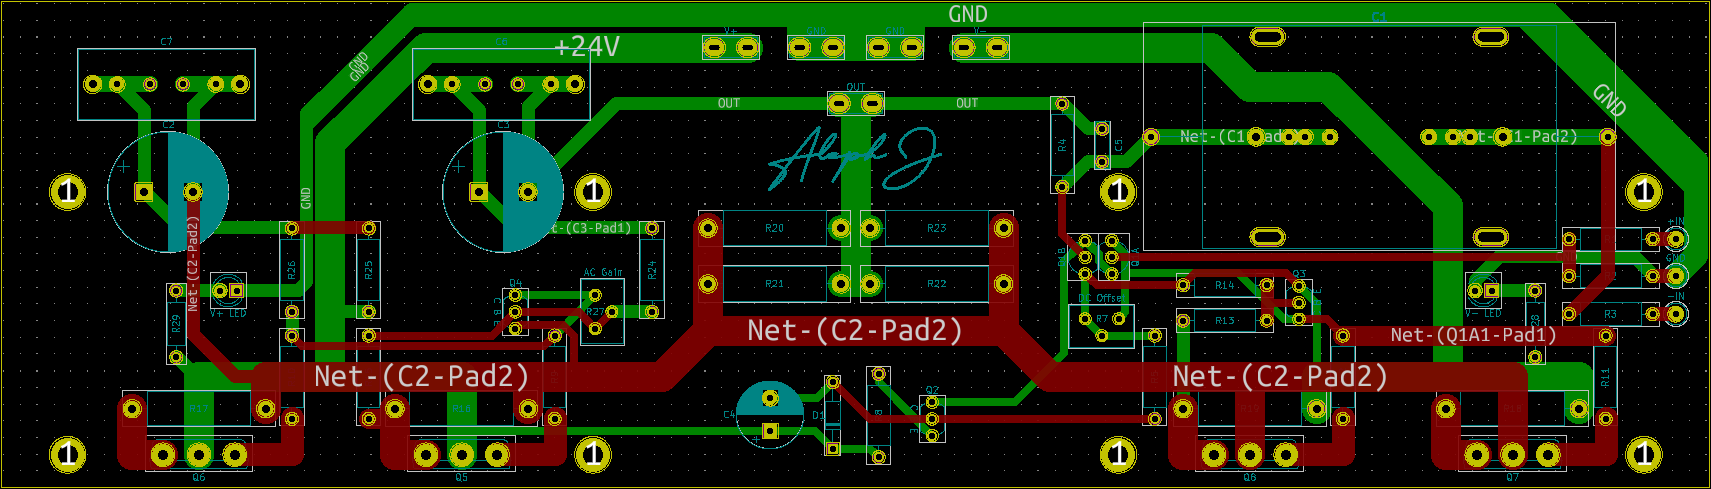Image resolution: width=1711 pixels, height=489 pixels.
Task: Click the mounting hole right of Q5
Action: click(593, 454)
